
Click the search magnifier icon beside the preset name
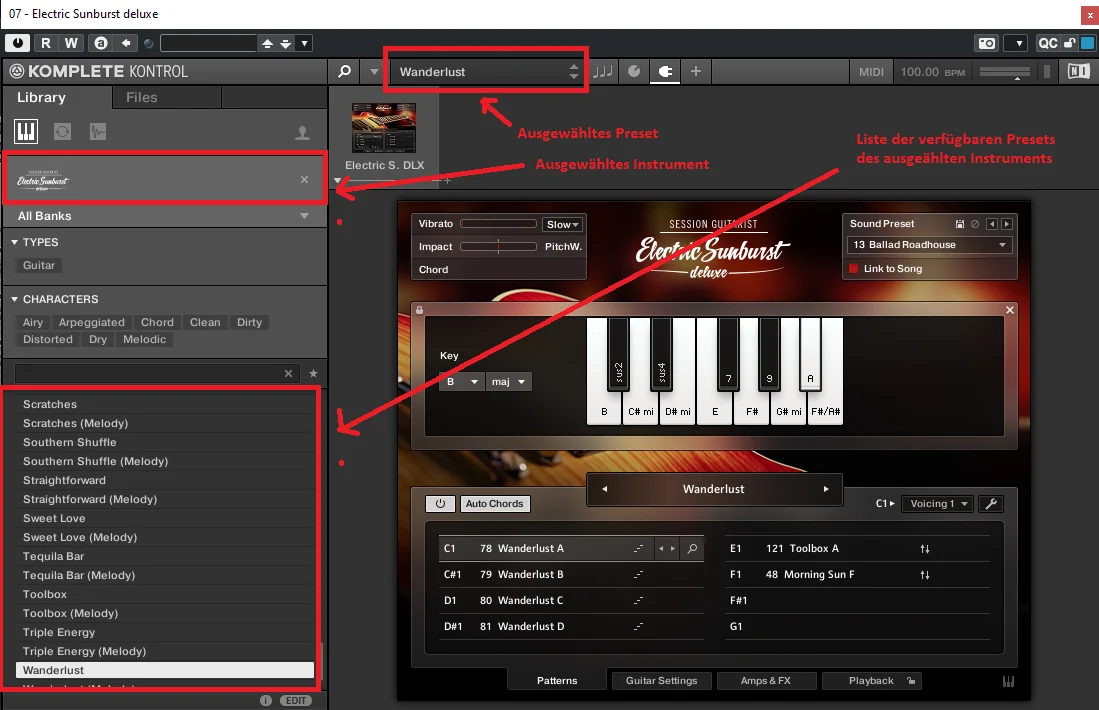tap(344, 71)
